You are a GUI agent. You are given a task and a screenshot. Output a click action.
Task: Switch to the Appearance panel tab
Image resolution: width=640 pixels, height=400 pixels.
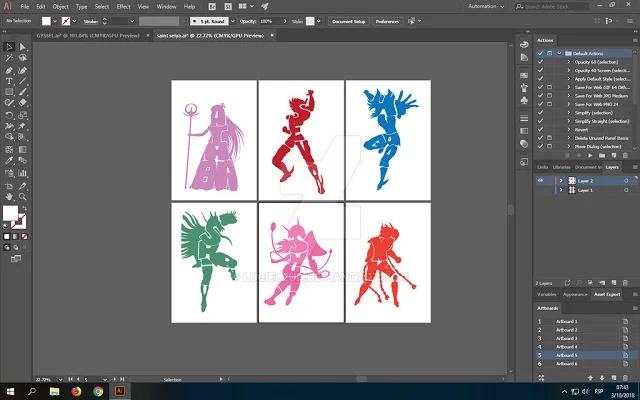[575, 294]
